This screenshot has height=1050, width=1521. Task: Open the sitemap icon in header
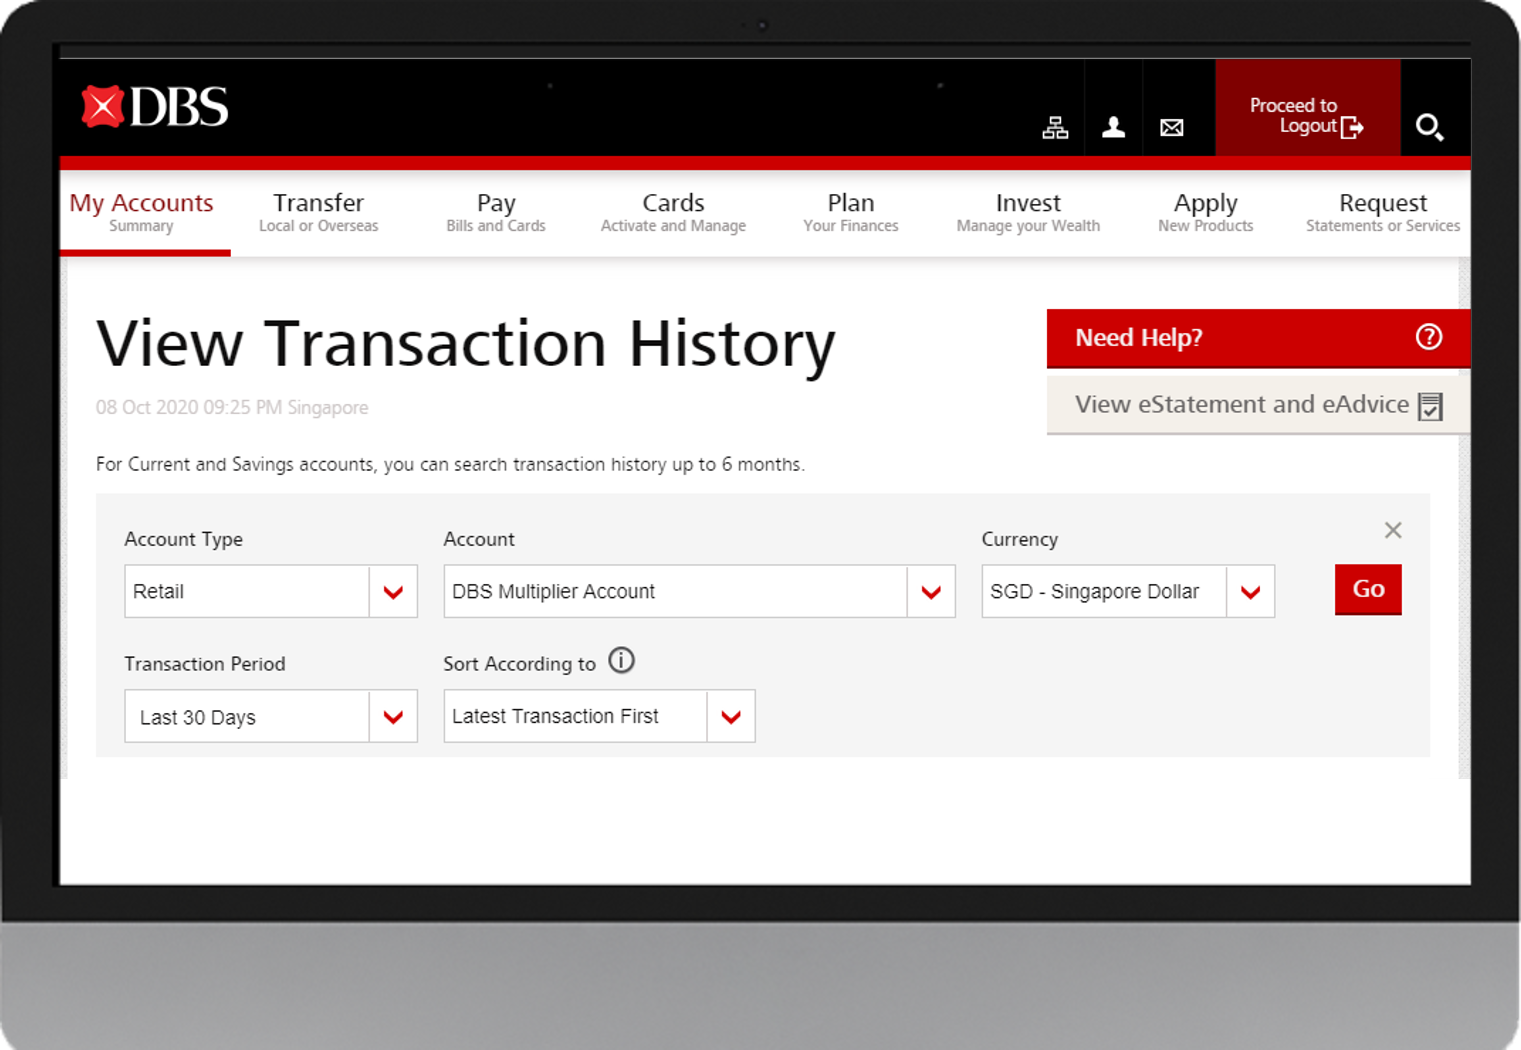coord(1055,127)
